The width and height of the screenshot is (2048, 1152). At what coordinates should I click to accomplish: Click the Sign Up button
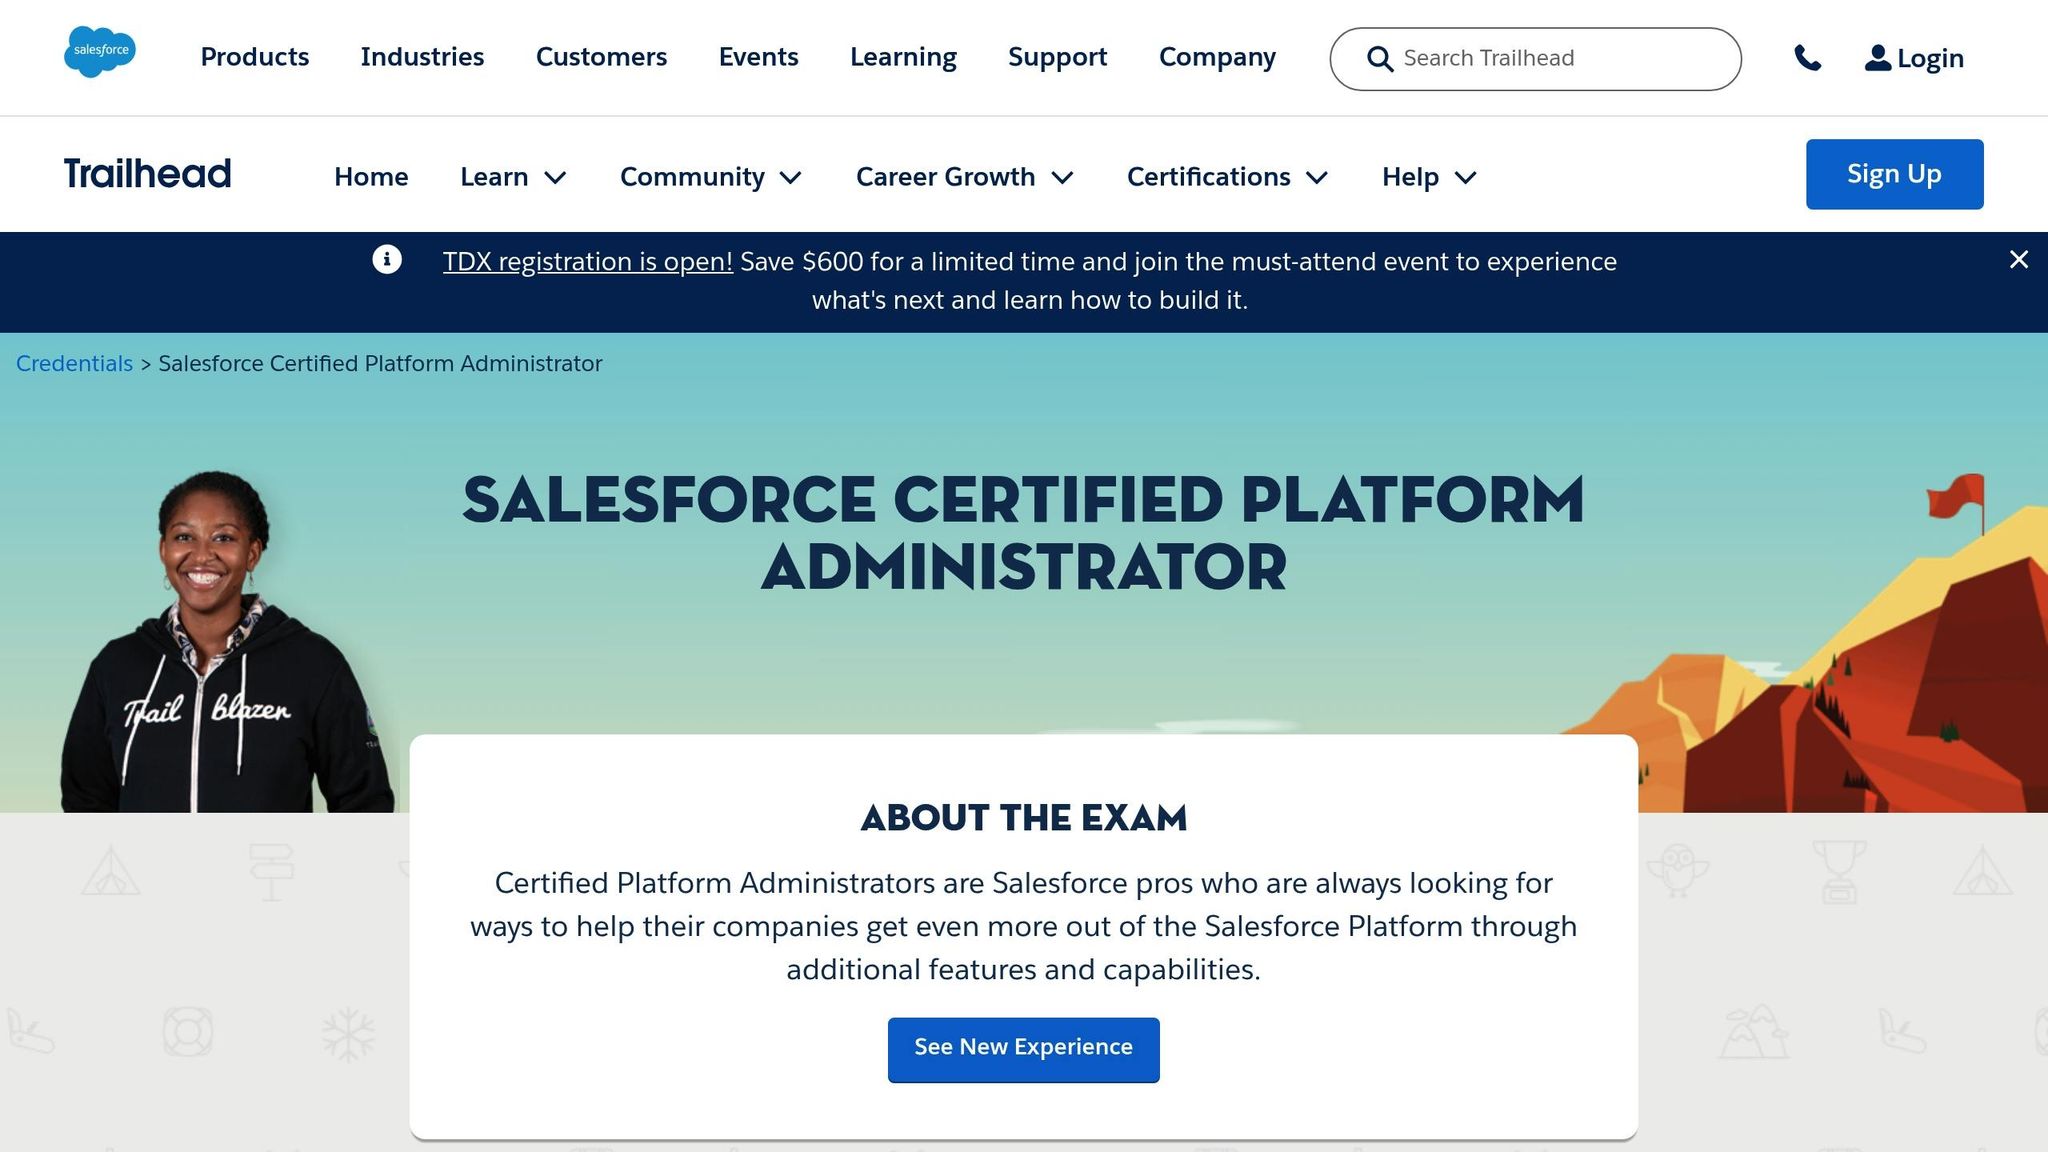[x=1893, y=173]
